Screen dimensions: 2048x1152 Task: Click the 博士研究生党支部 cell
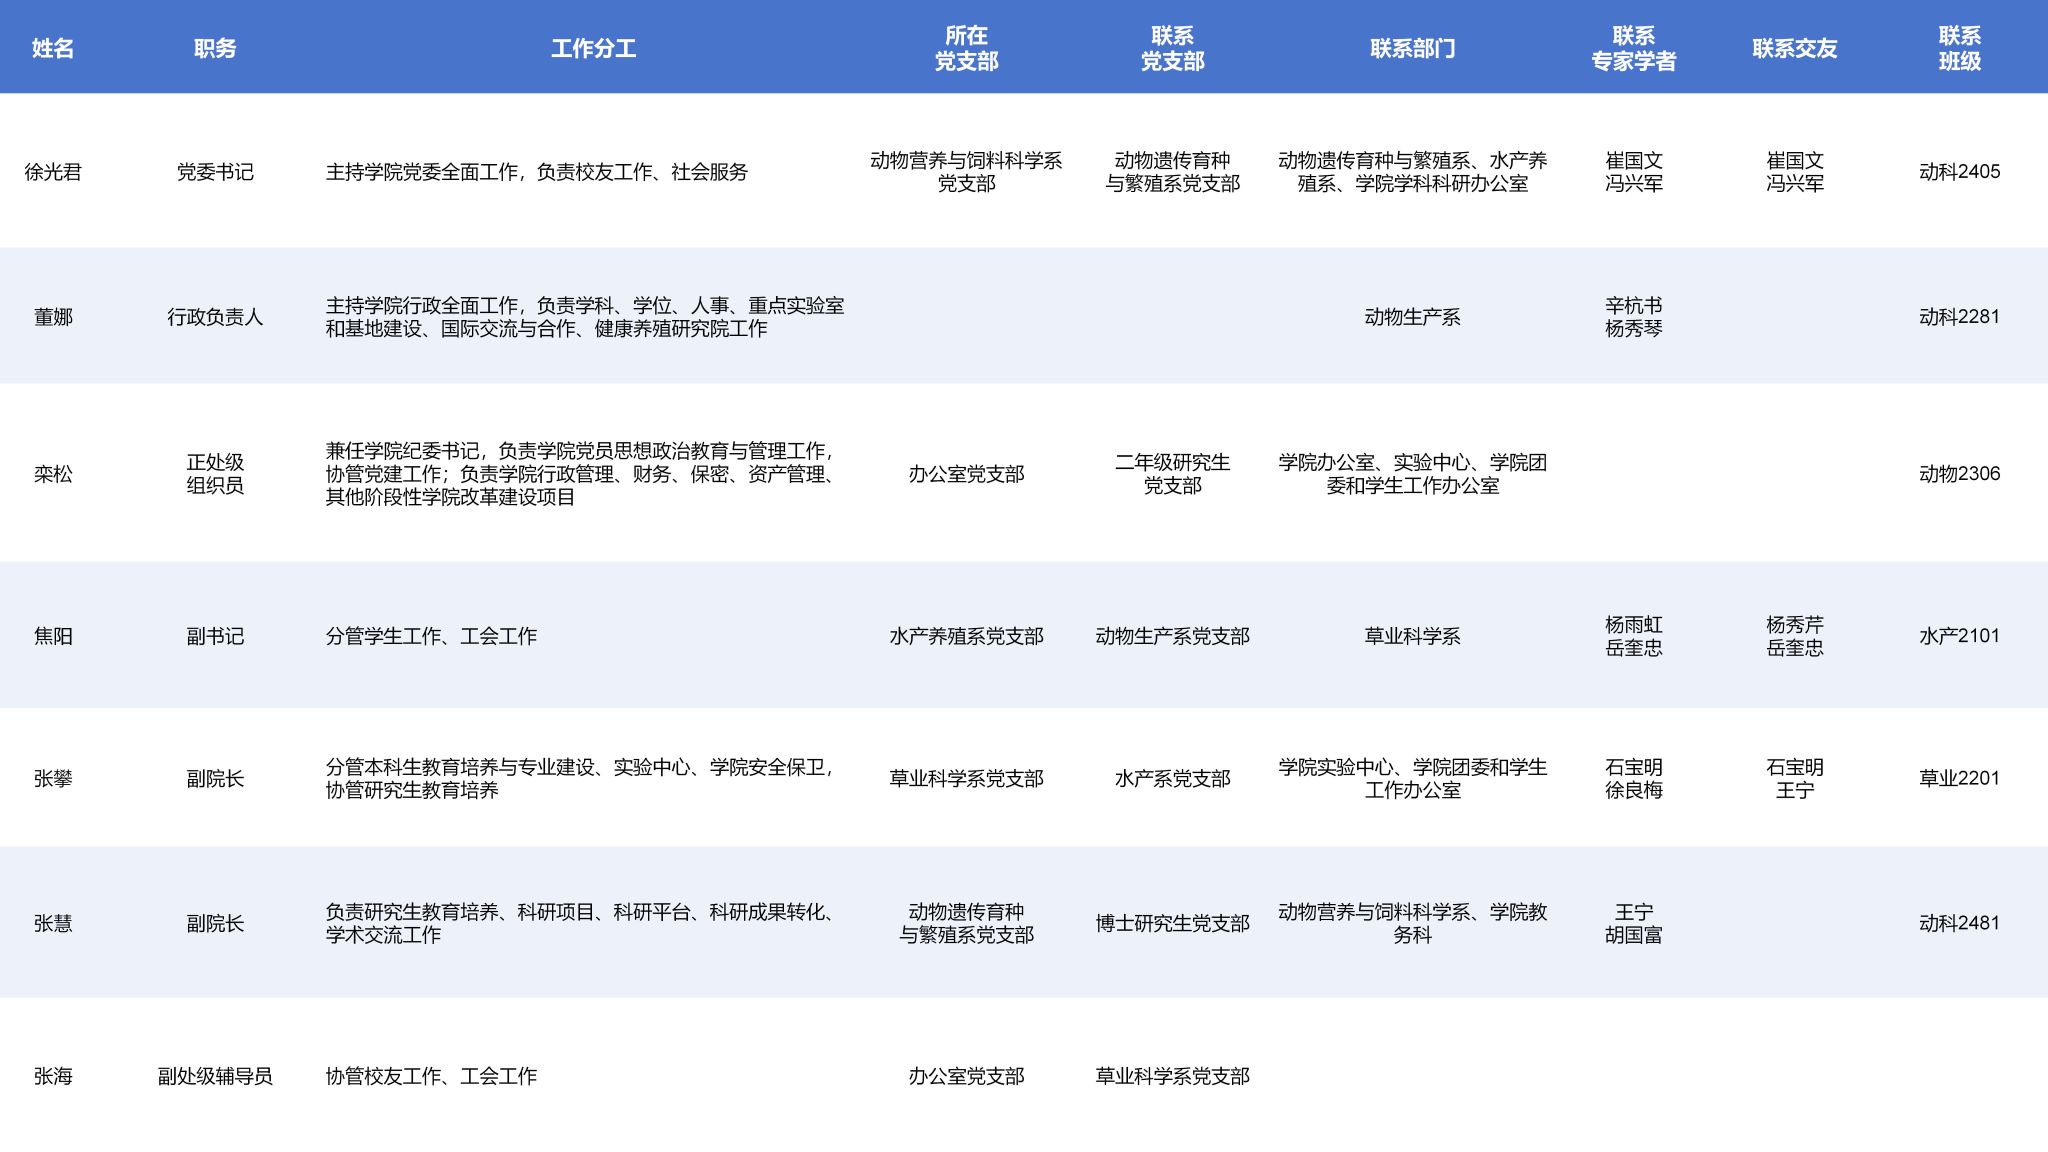click(1172, 923)
